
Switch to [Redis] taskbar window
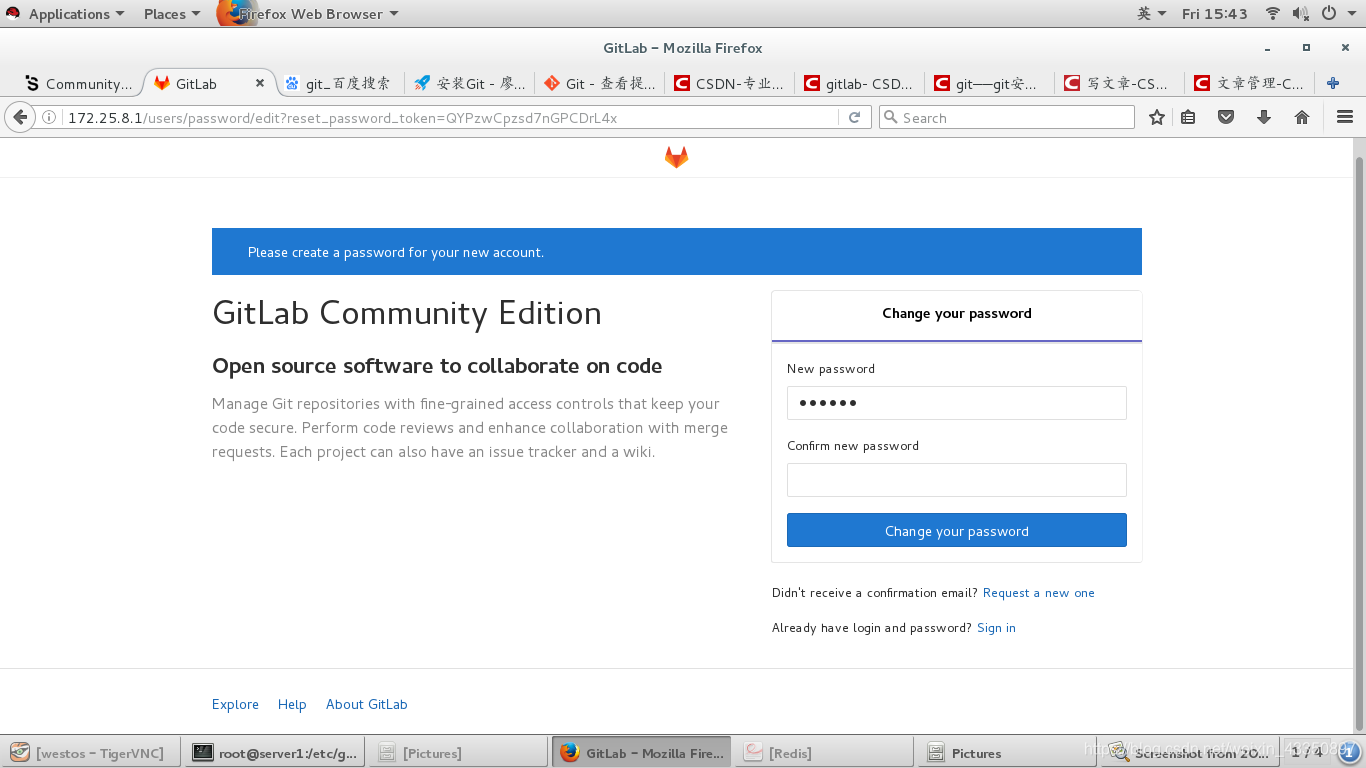(x=824, y=753)
